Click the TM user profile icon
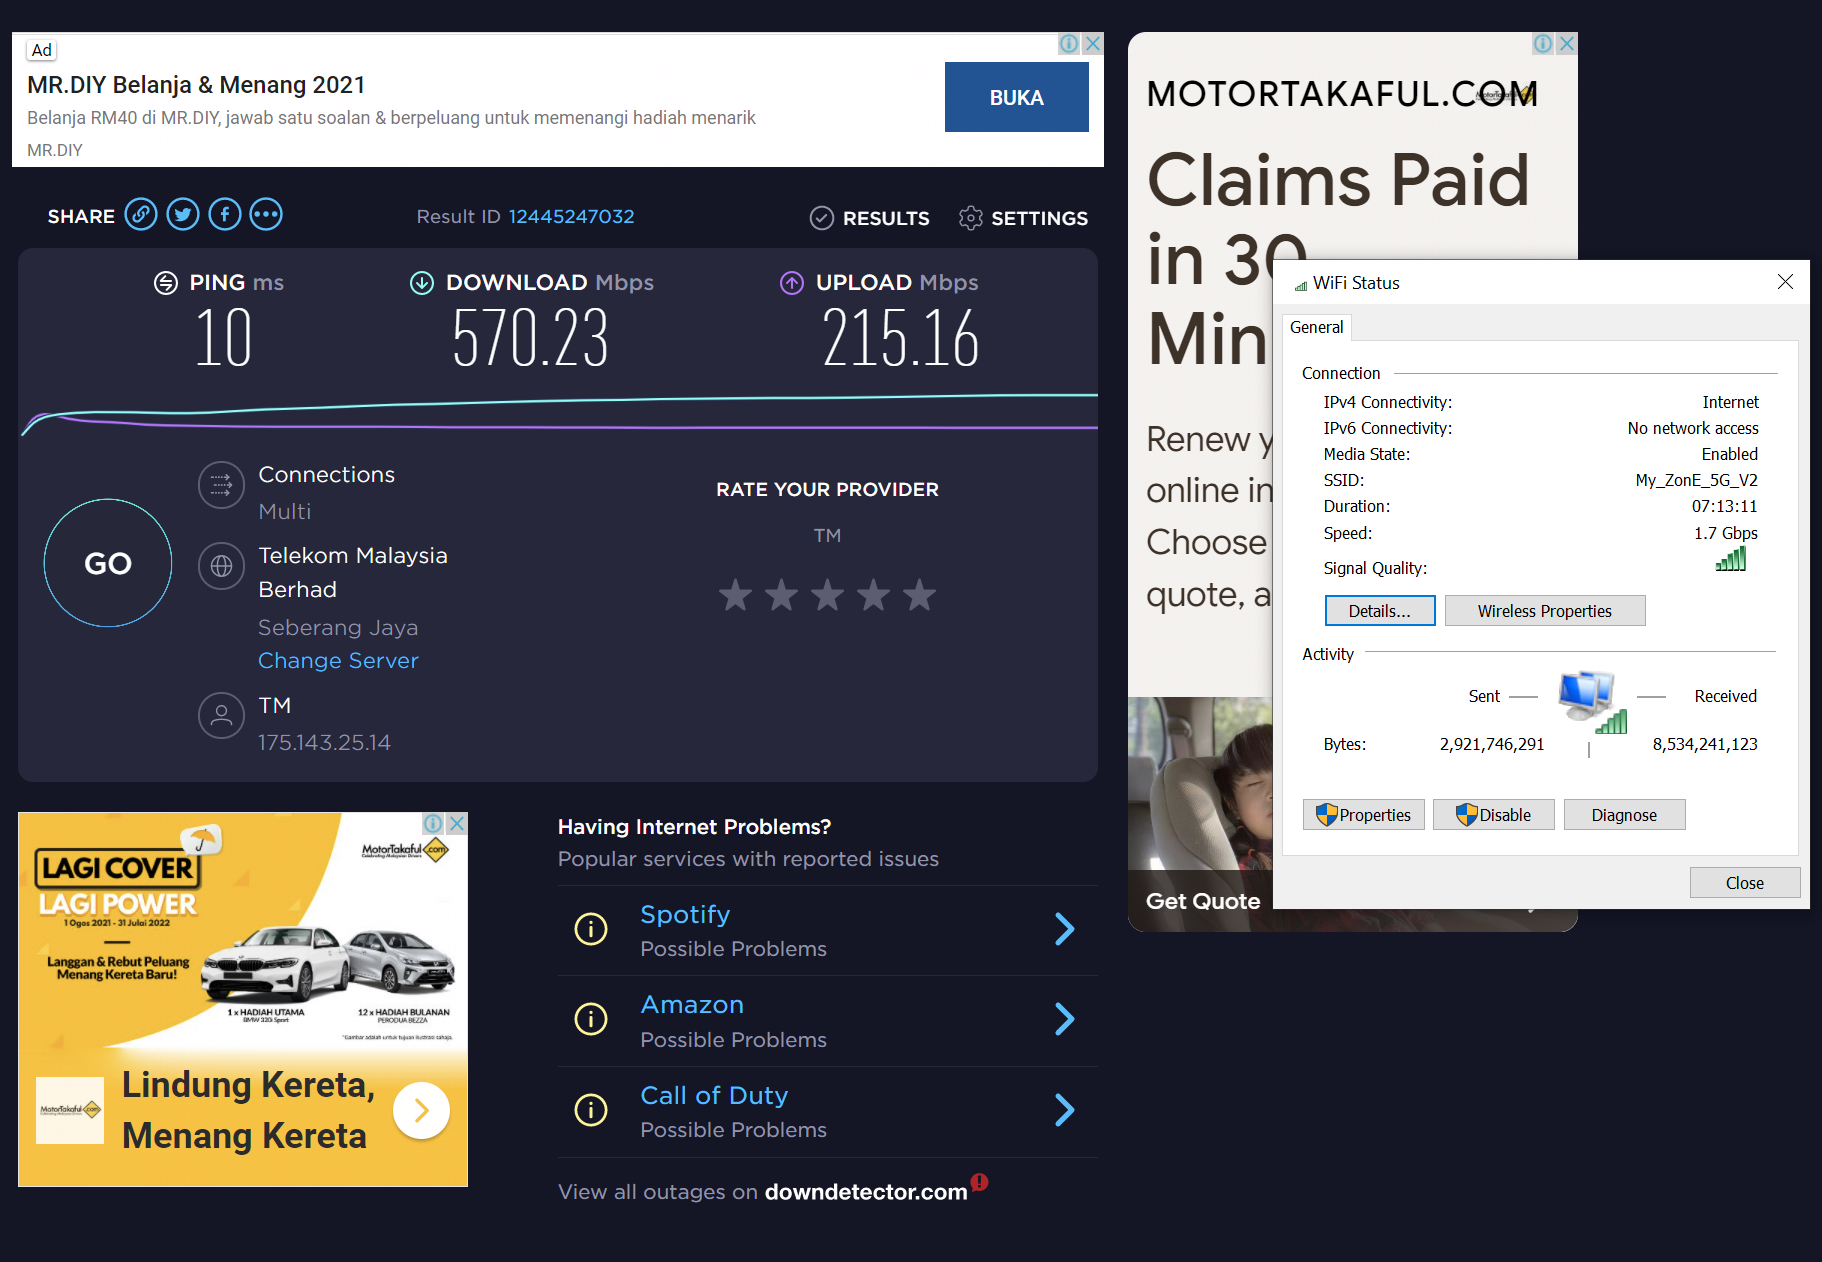Screen dimensions: 1822x1262 pyautogui.click(x=222, y=716)
